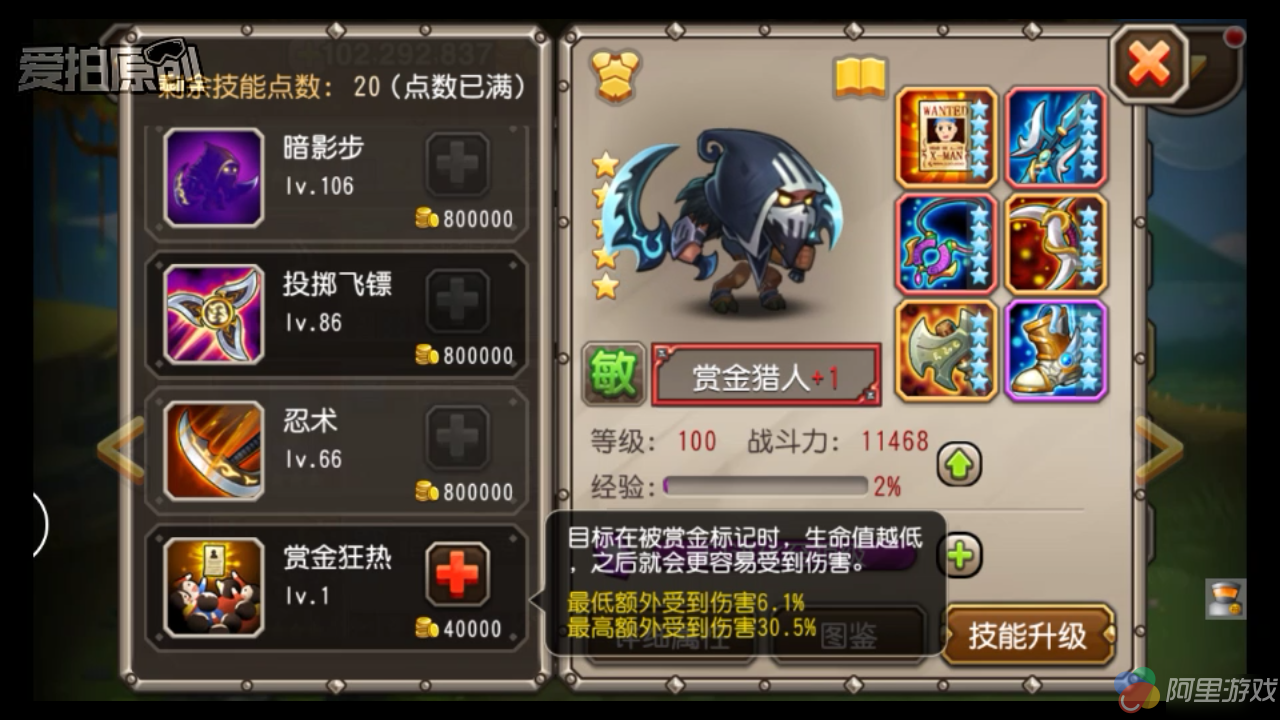Open the yellow book codex icon
The width and height of the screenshot is (1280, 720).
click(x=861, y=77)
